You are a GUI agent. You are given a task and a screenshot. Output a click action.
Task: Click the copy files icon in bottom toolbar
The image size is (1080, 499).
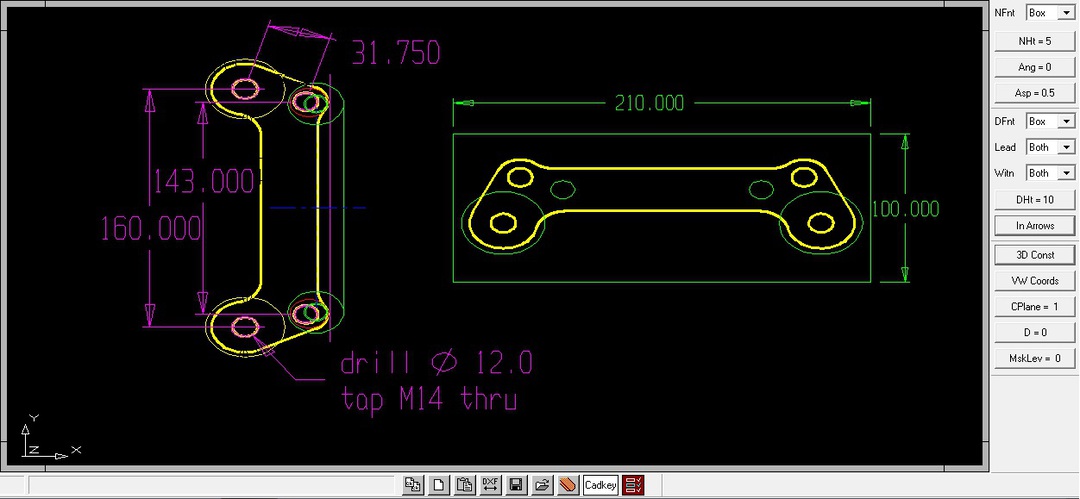[x=413, y=486]
